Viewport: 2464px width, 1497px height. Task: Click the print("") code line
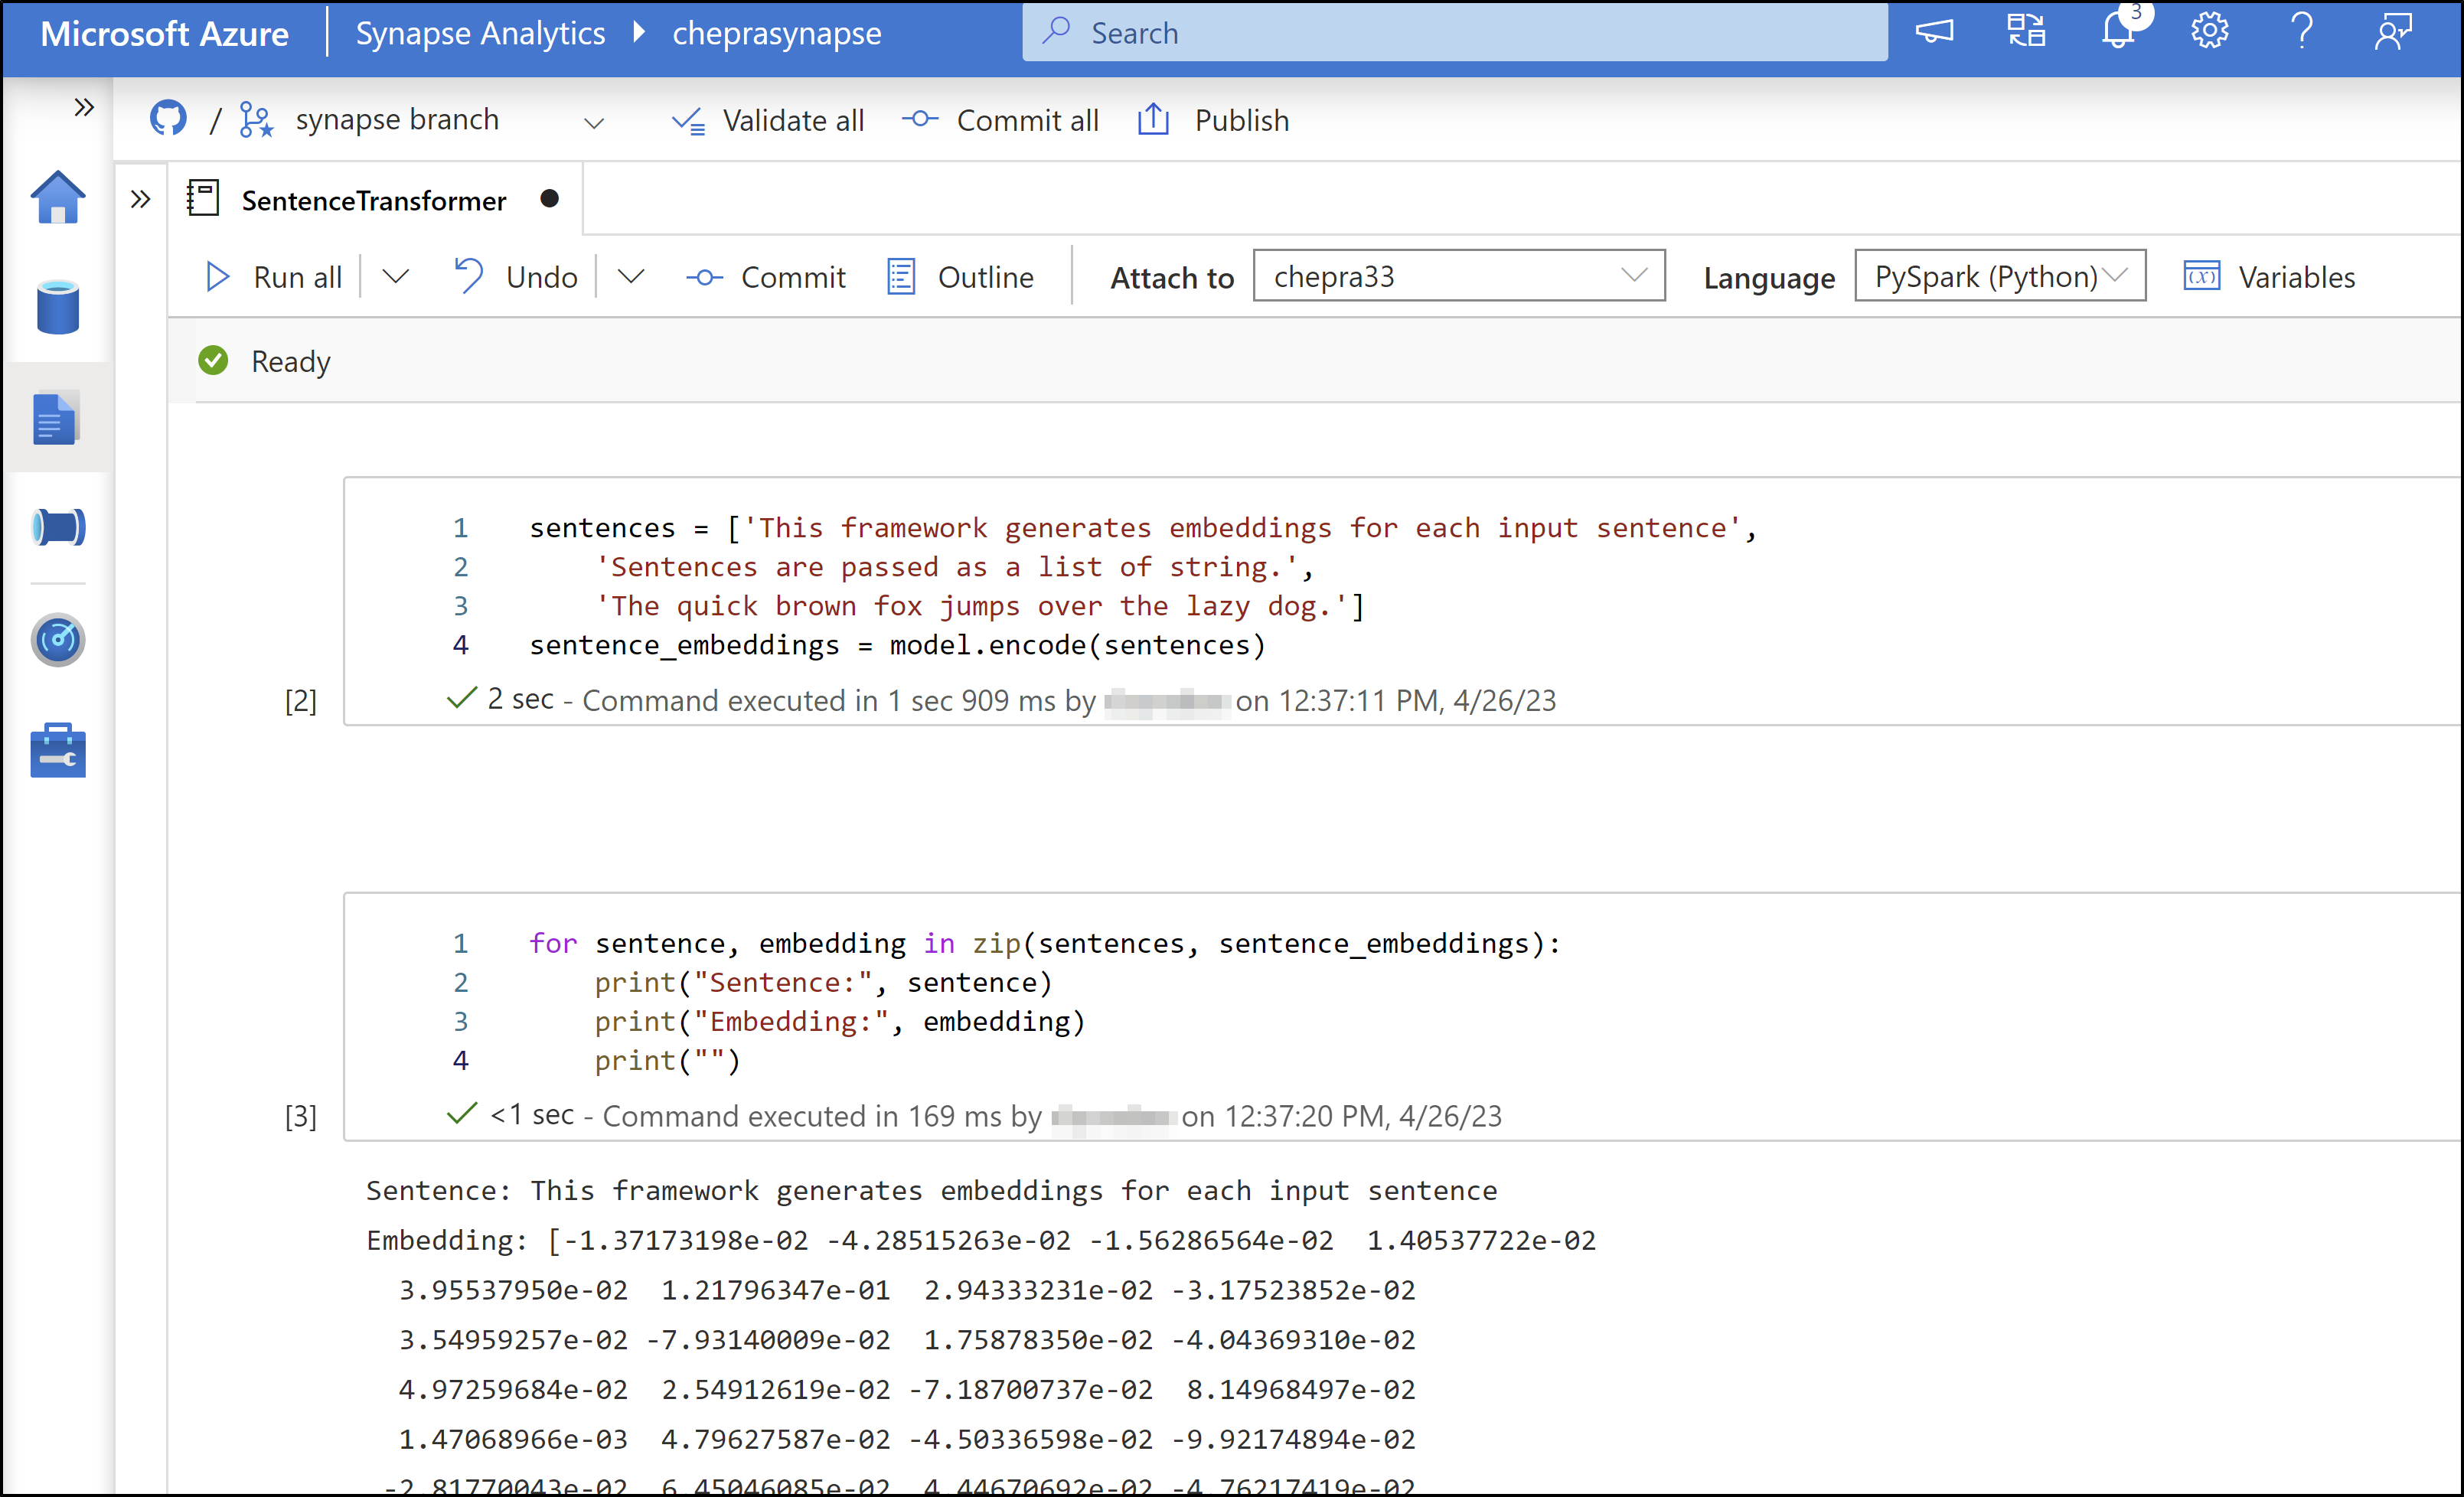(x=667, y=1060)
